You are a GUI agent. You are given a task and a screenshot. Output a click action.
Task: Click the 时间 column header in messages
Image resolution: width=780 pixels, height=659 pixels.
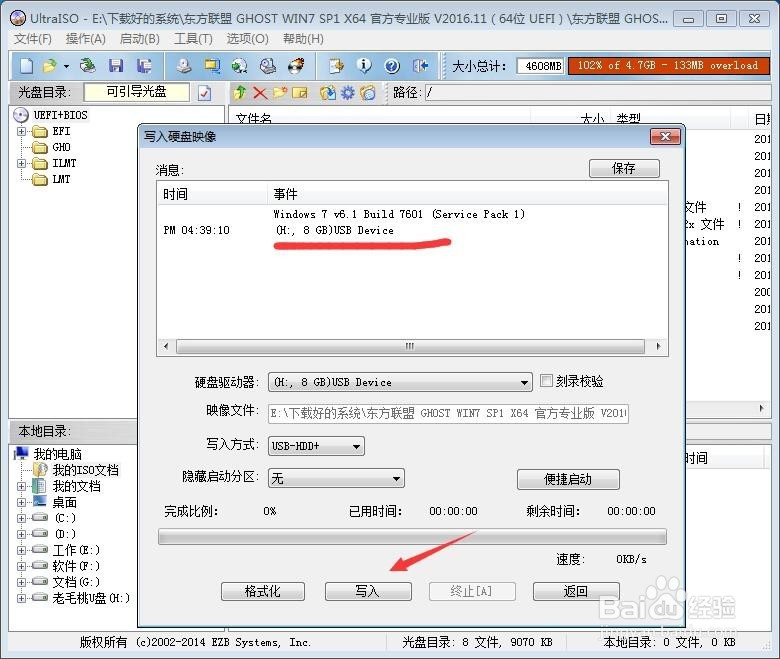click(212, 194)
